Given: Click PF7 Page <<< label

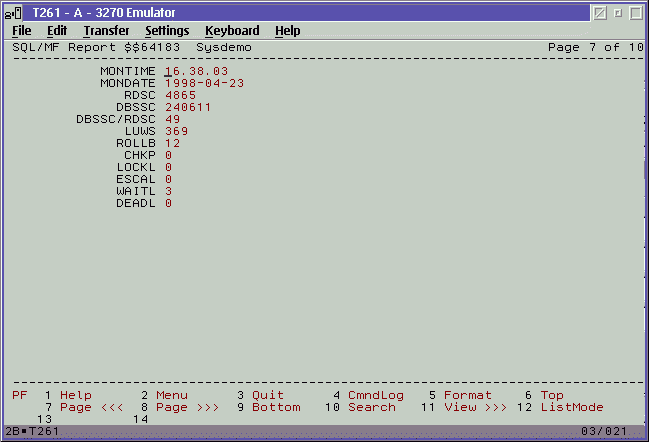Looking at the screenshot, I should click(x=91, y=407).
